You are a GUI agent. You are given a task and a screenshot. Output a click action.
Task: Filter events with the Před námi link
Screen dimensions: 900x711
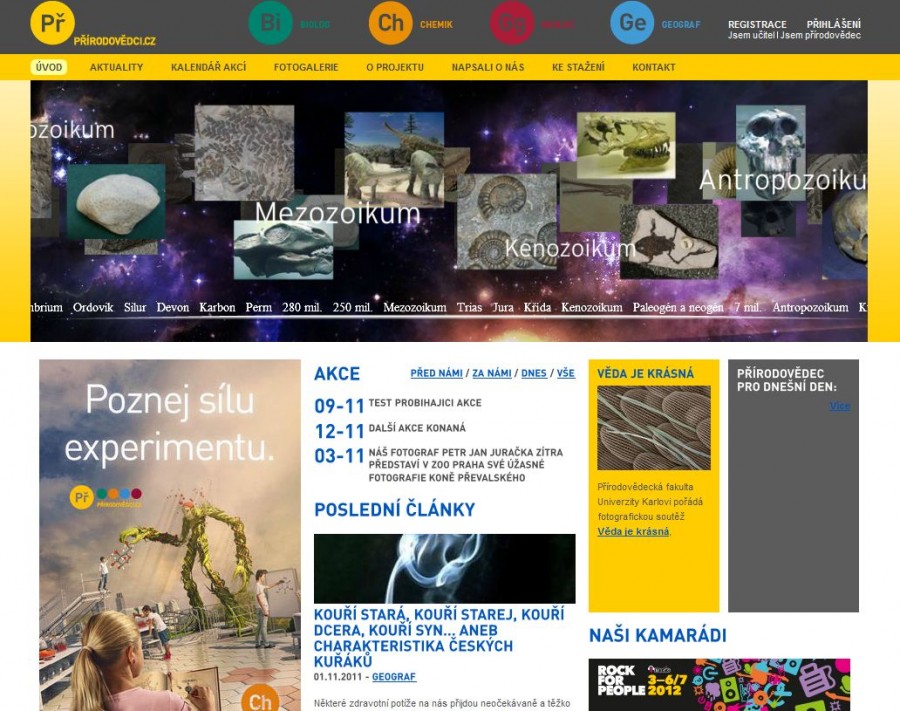pyautogui.click(x=436, y=374)
